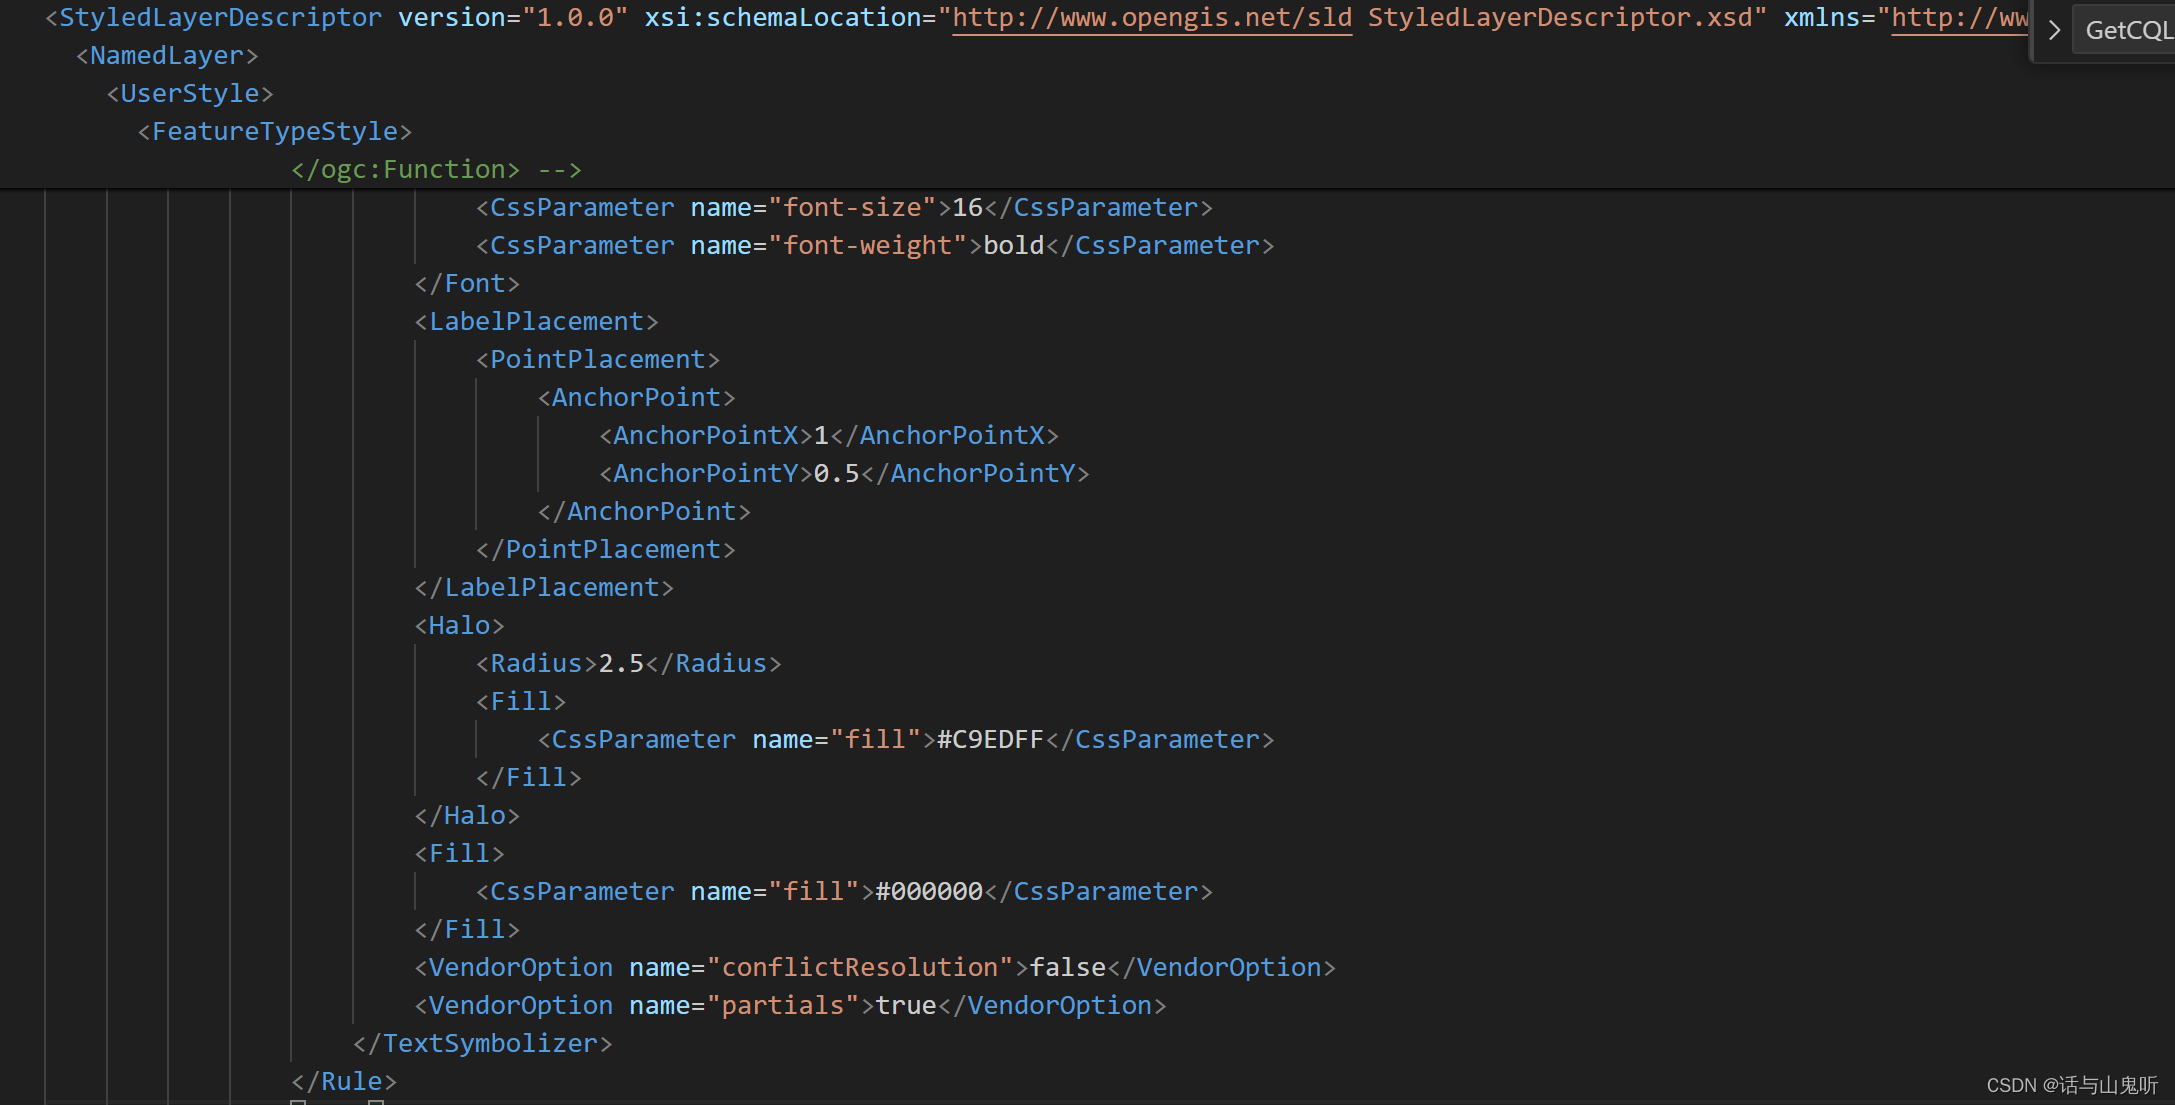This screenshot has width=2175, height=1105.
Task: Click partials VendorOption true value
Action: pos(905,1006)
